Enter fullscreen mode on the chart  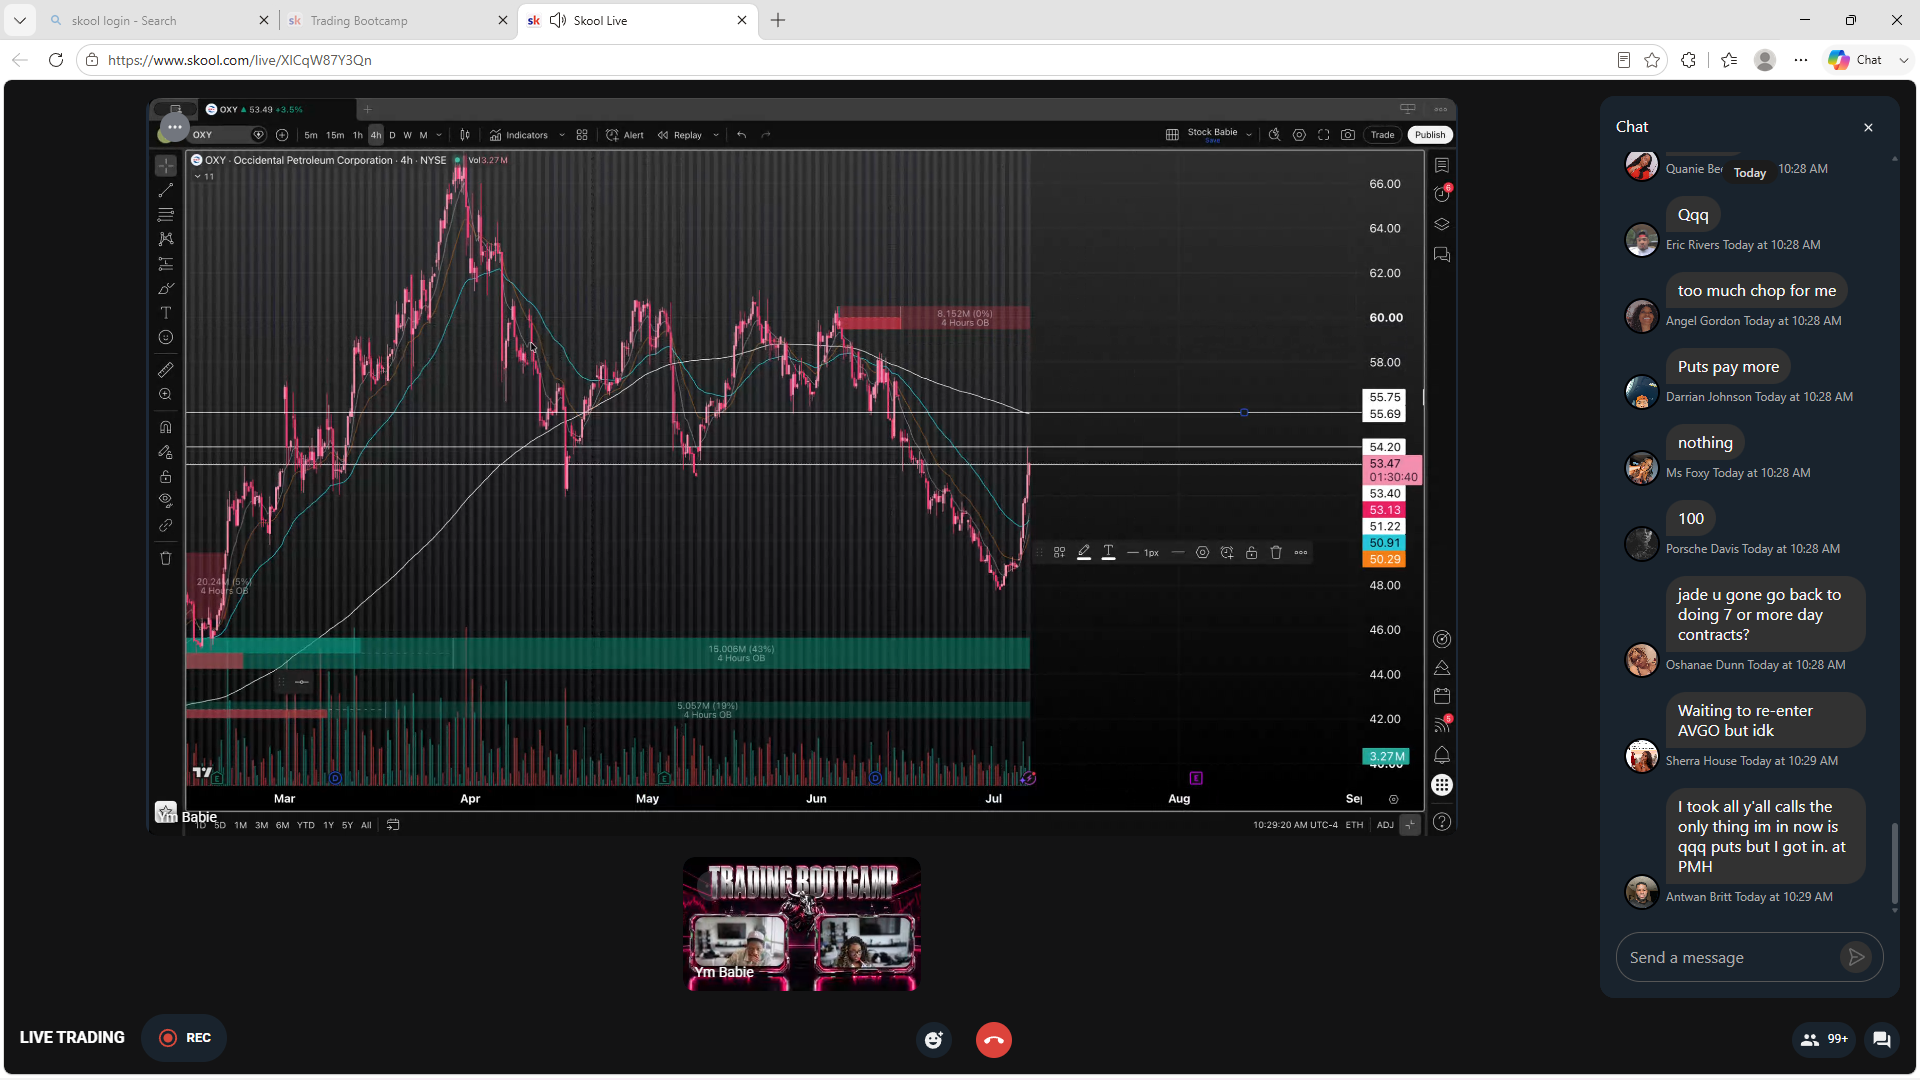tap(1323, 135)
